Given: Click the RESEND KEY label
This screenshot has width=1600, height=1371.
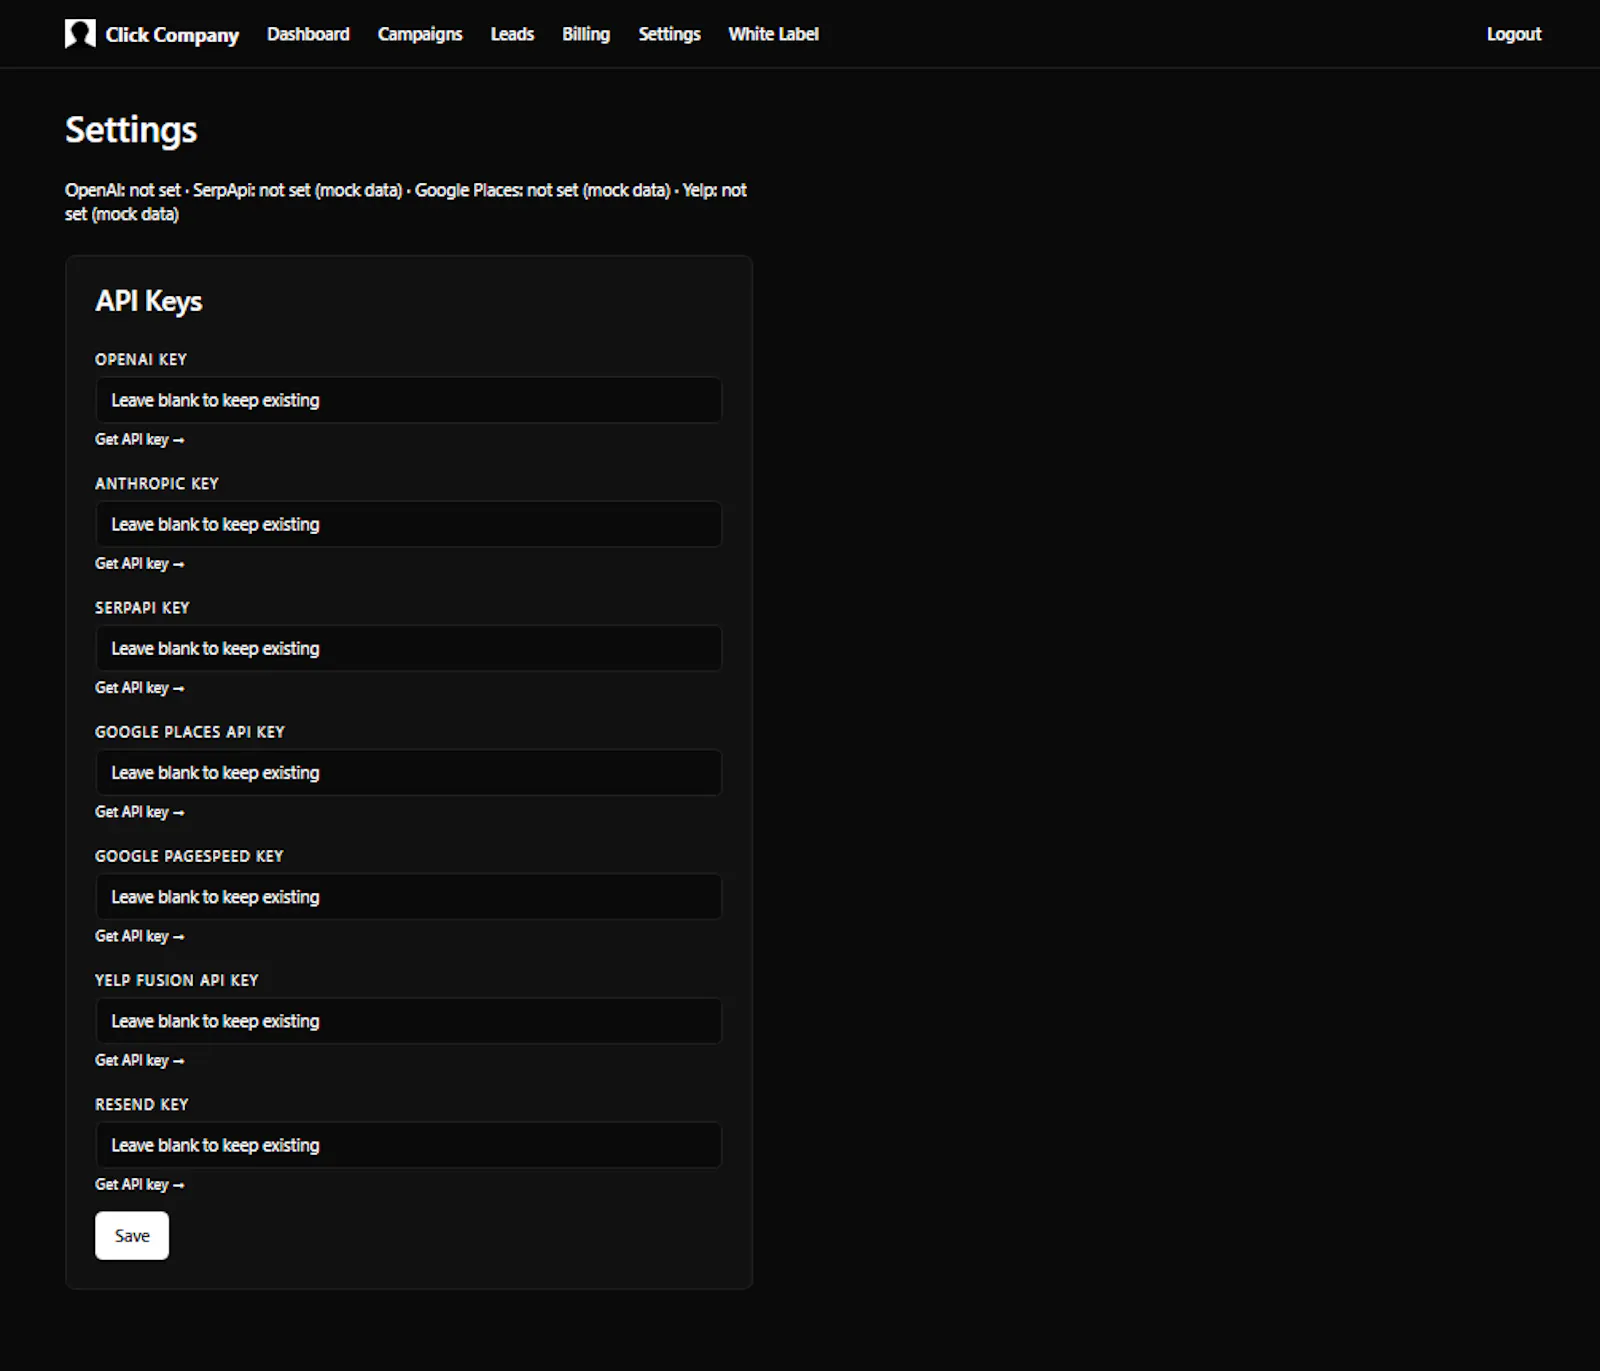Looking at the screenshot, I should (142, 1103).
